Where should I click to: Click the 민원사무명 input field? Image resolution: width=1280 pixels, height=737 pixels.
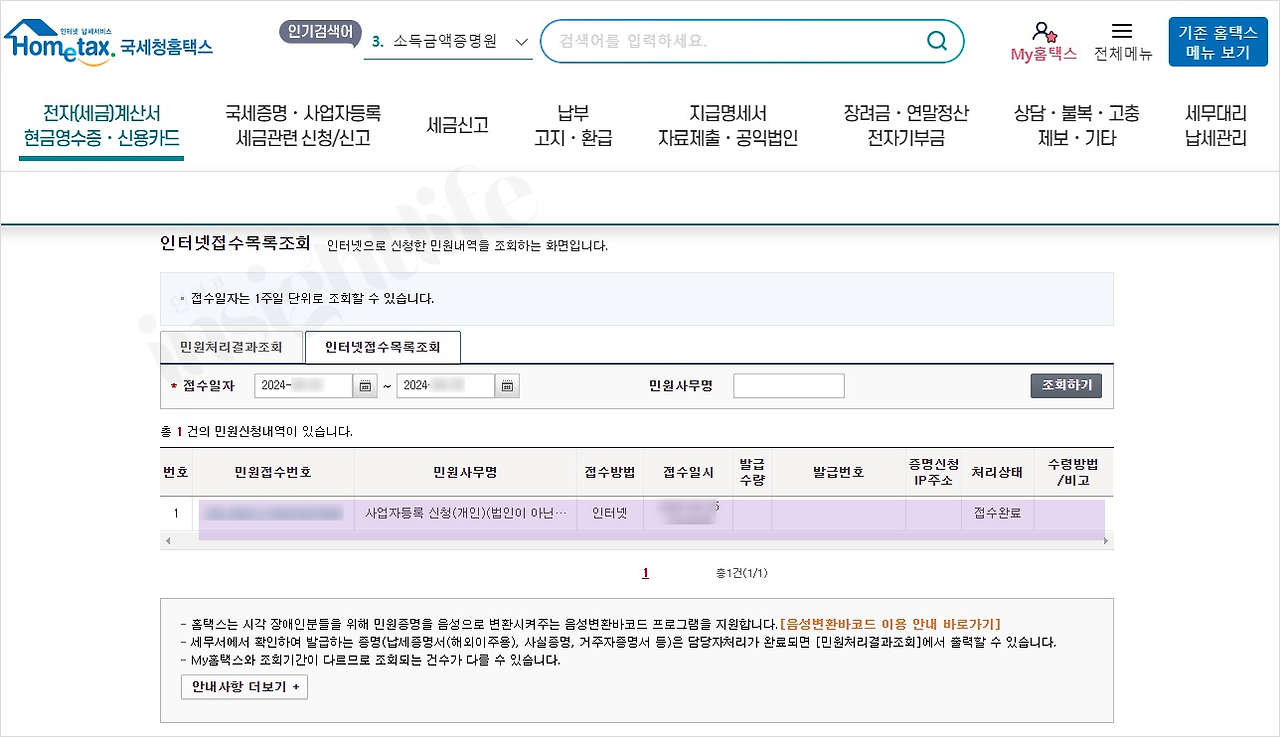coord(789,386)
